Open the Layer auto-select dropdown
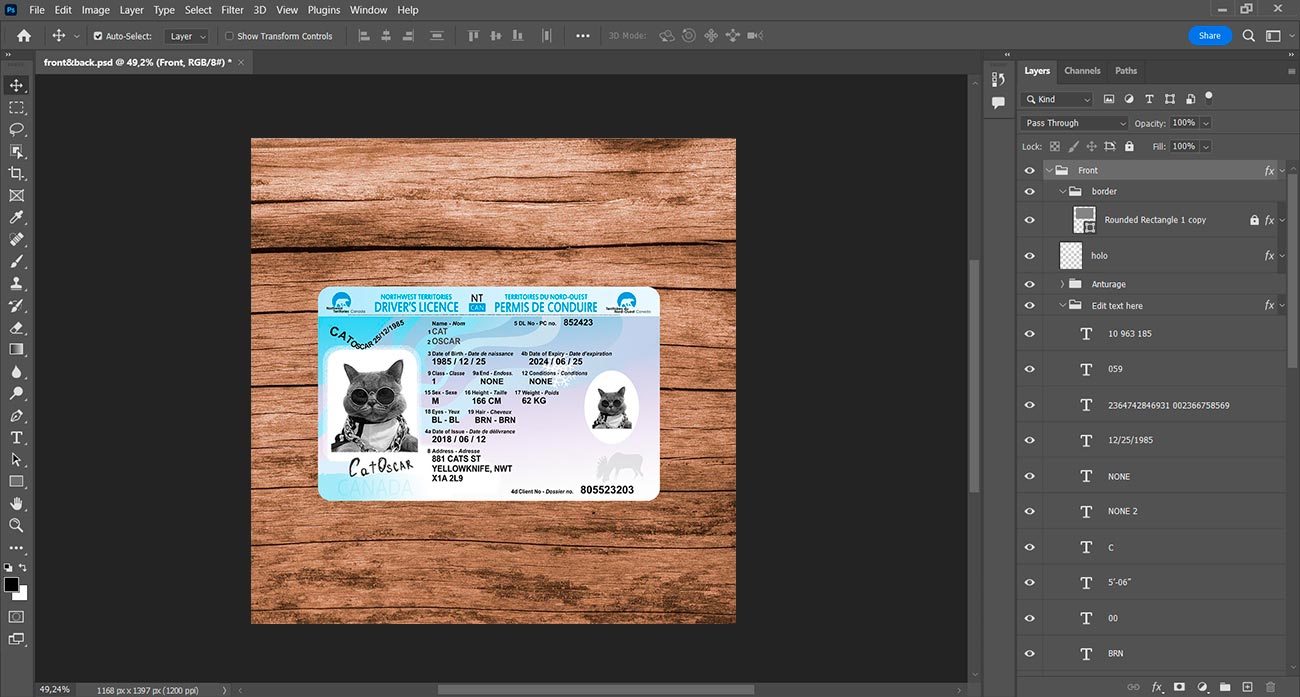Image resolution: width=1300 pixels, height=697 pixels. pyautogui.click(x=187, y=36)
